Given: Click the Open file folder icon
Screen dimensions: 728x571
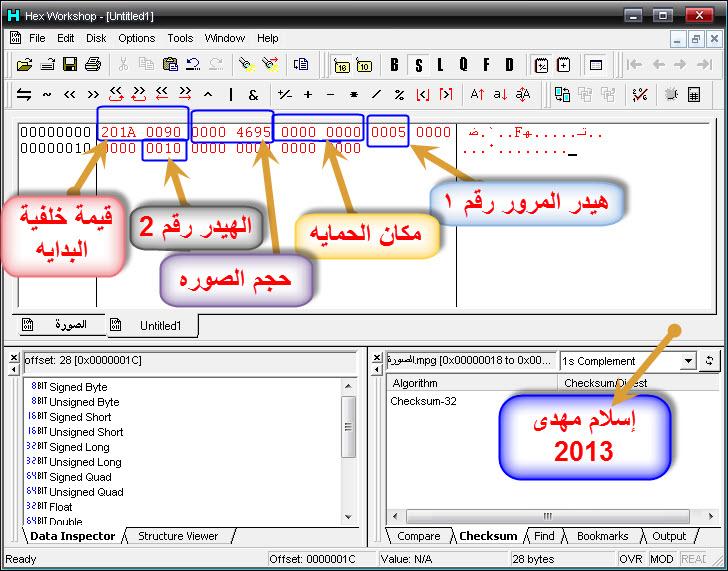Looking at the screenshot, I should 24,65.
